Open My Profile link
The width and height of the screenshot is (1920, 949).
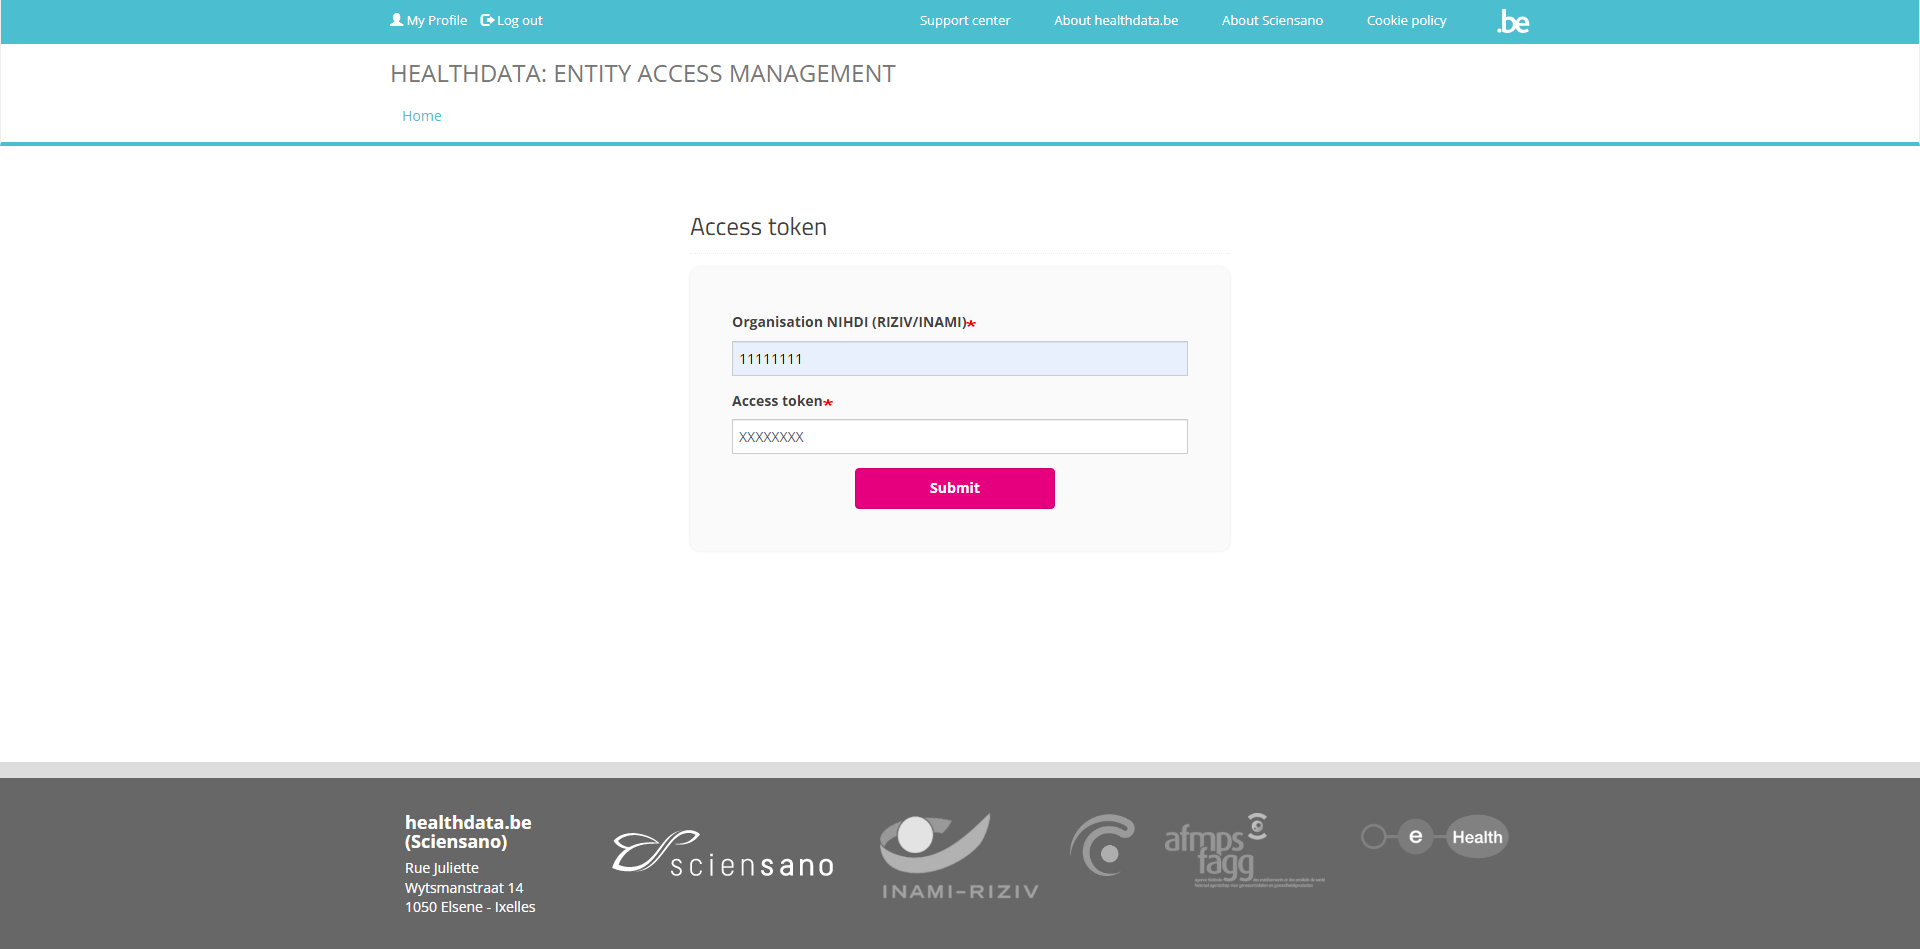(437, 21)
